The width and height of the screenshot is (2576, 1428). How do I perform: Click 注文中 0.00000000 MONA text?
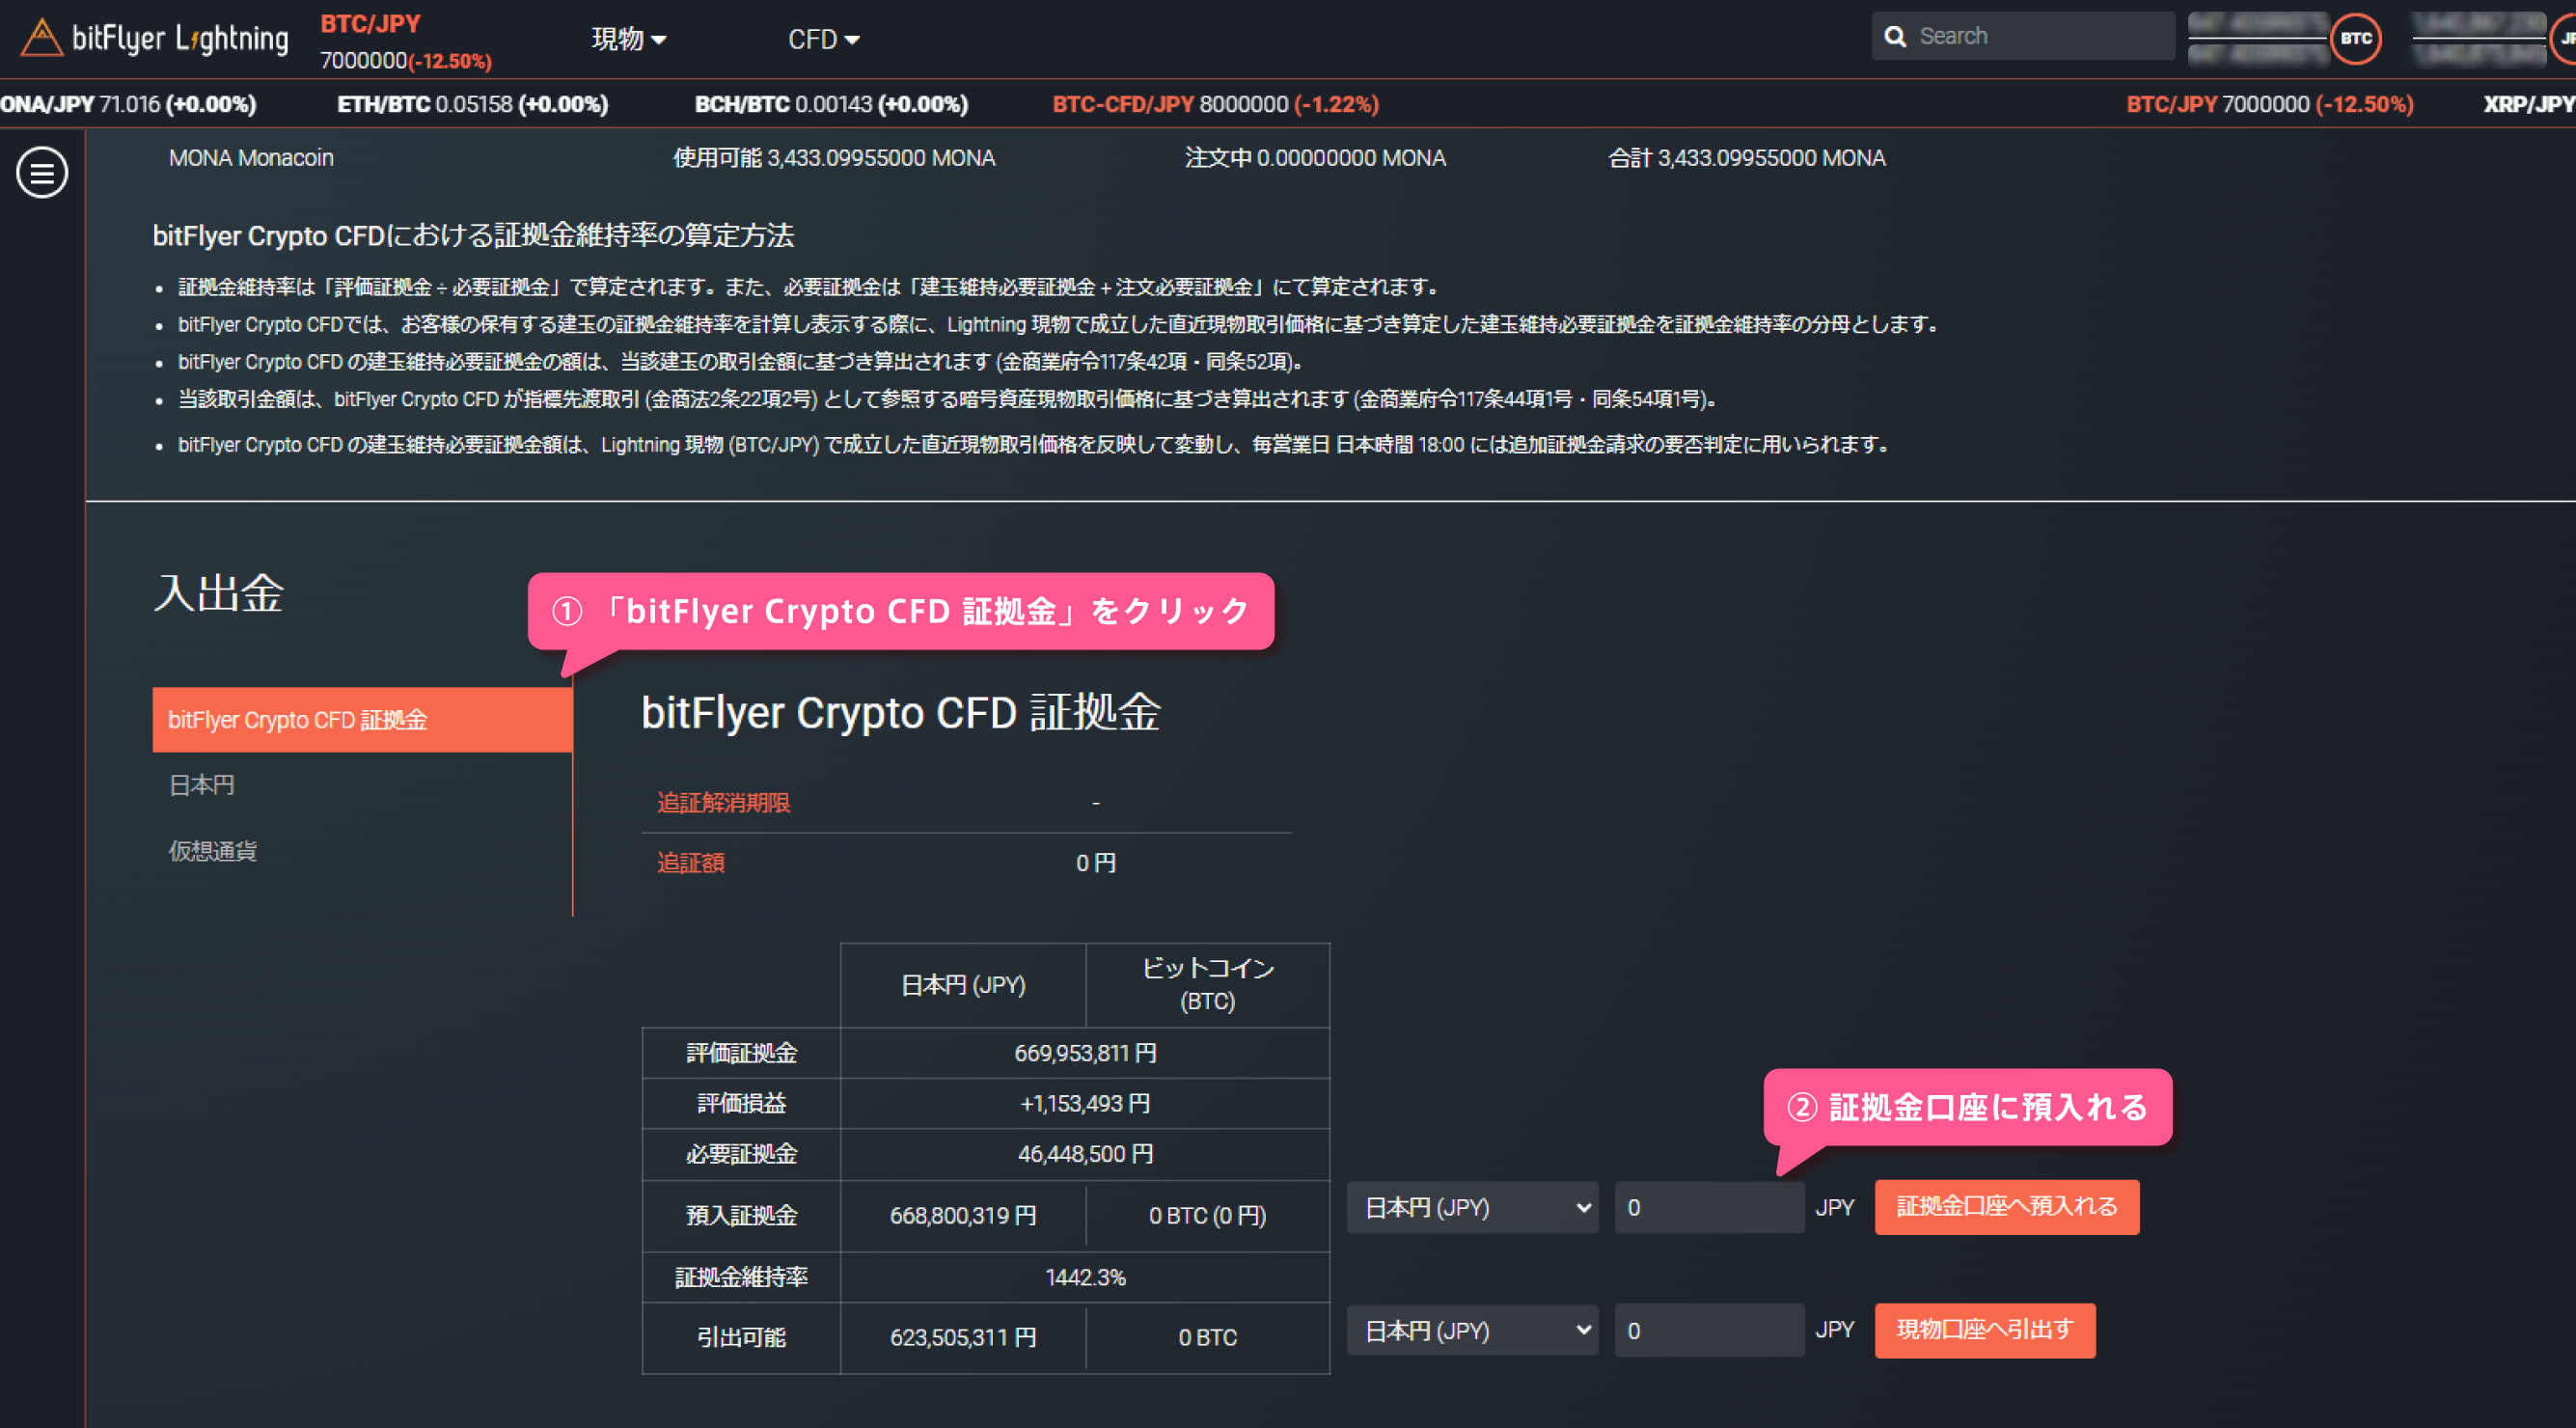pos(1315,158)
